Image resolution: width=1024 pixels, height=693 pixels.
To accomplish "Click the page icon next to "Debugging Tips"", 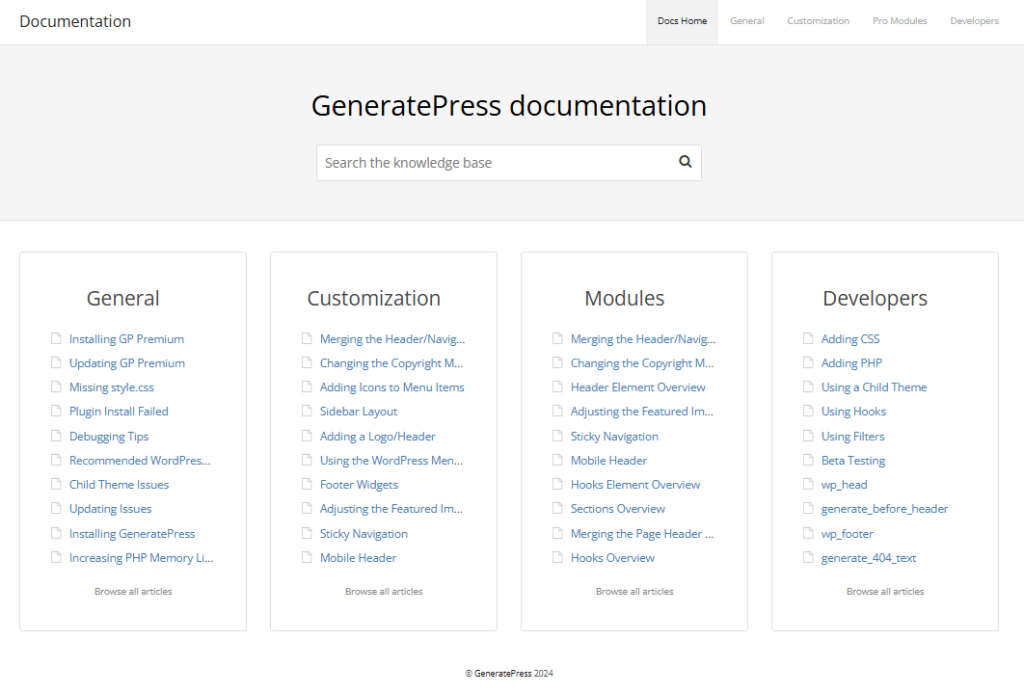I will click(55, 436).
